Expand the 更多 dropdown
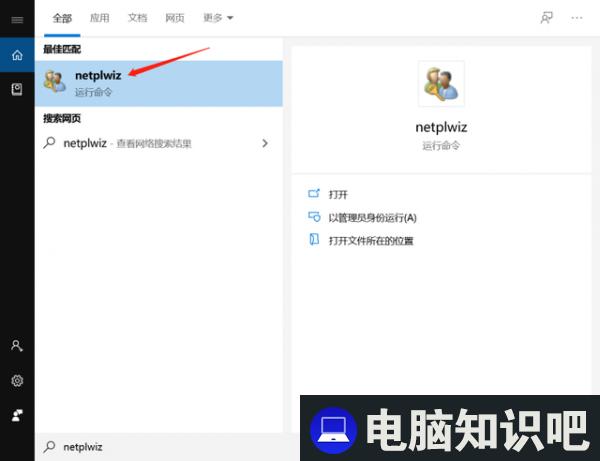The height and width of the screenshot is (461, 600). [218, 18]
